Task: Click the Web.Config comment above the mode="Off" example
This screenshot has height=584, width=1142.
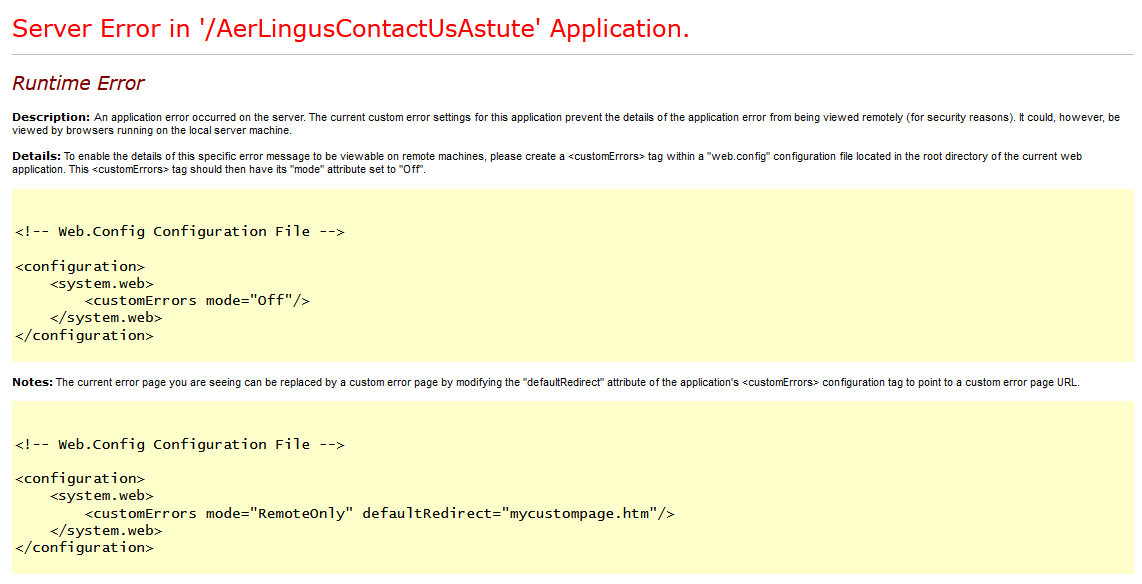Action: pyautogui.click(x=179, y=232)
